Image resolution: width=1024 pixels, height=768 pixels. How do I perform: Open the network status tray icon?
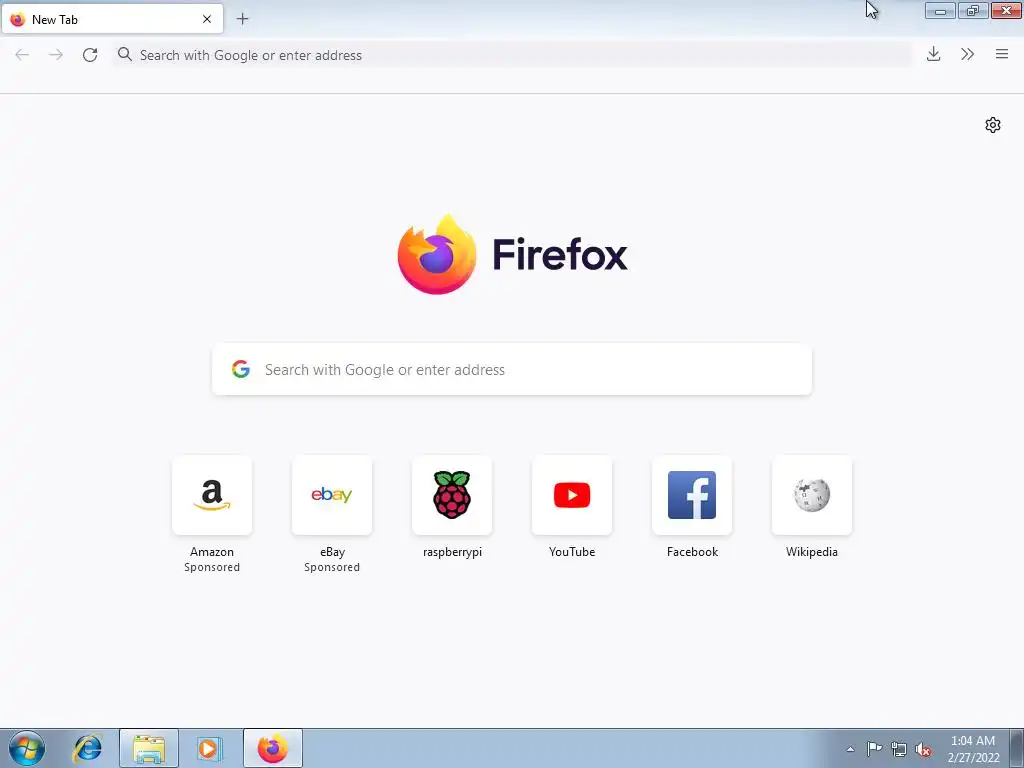(x=899, y=749)
